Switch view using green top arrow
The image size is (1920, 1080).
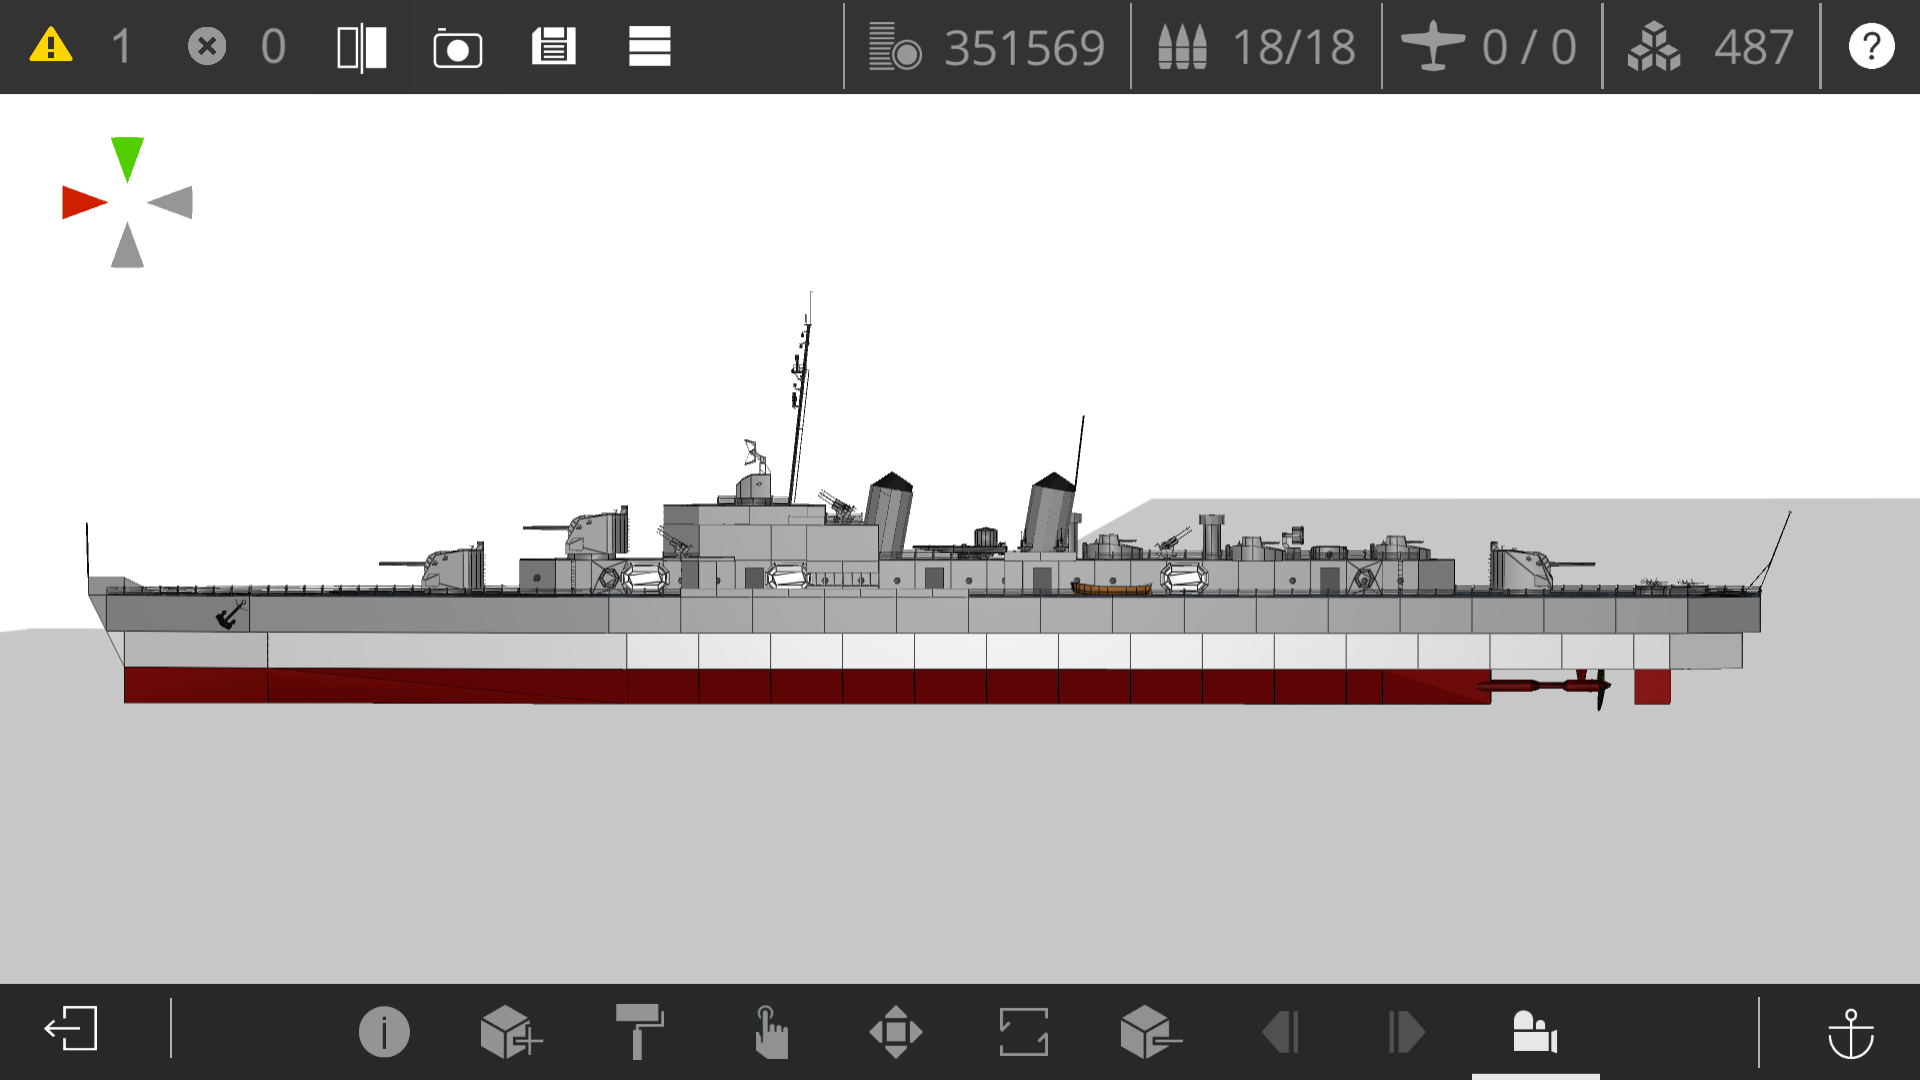click(x=127, y=159)
